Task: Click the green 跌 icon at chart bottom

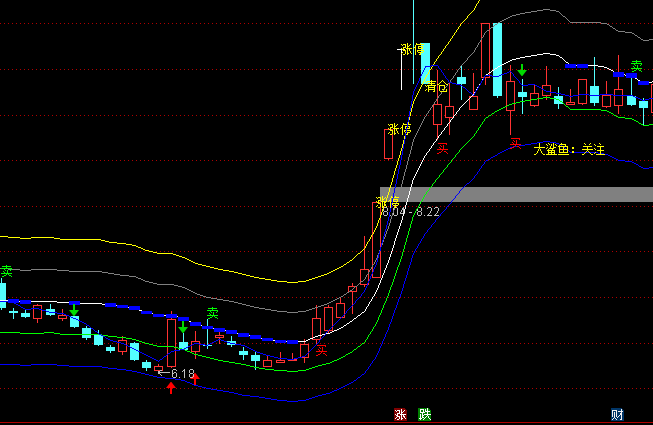Action: [x=424, y=415]
